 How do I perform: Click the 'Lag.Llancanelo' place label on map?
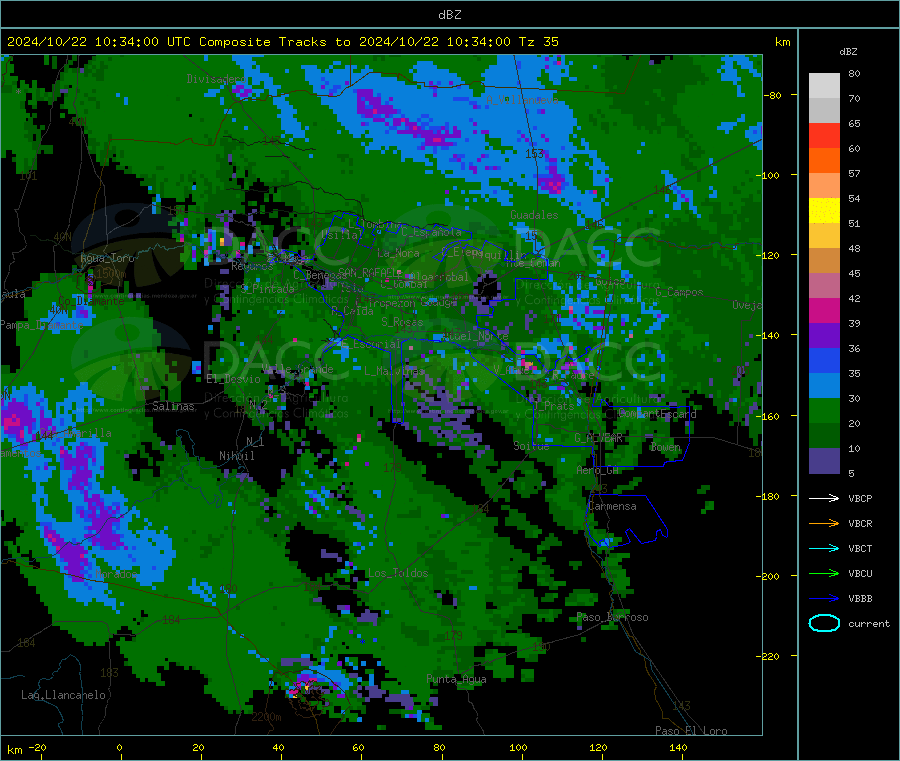click(64, 696)
